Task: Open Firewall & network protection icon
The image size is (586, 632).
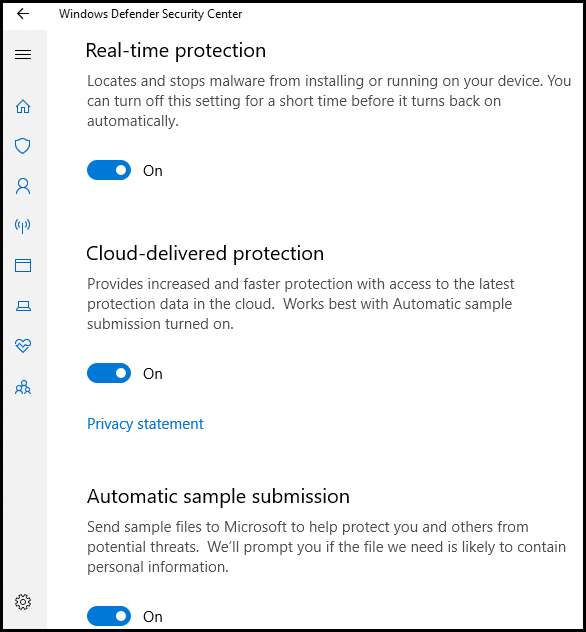Action: 23,226
